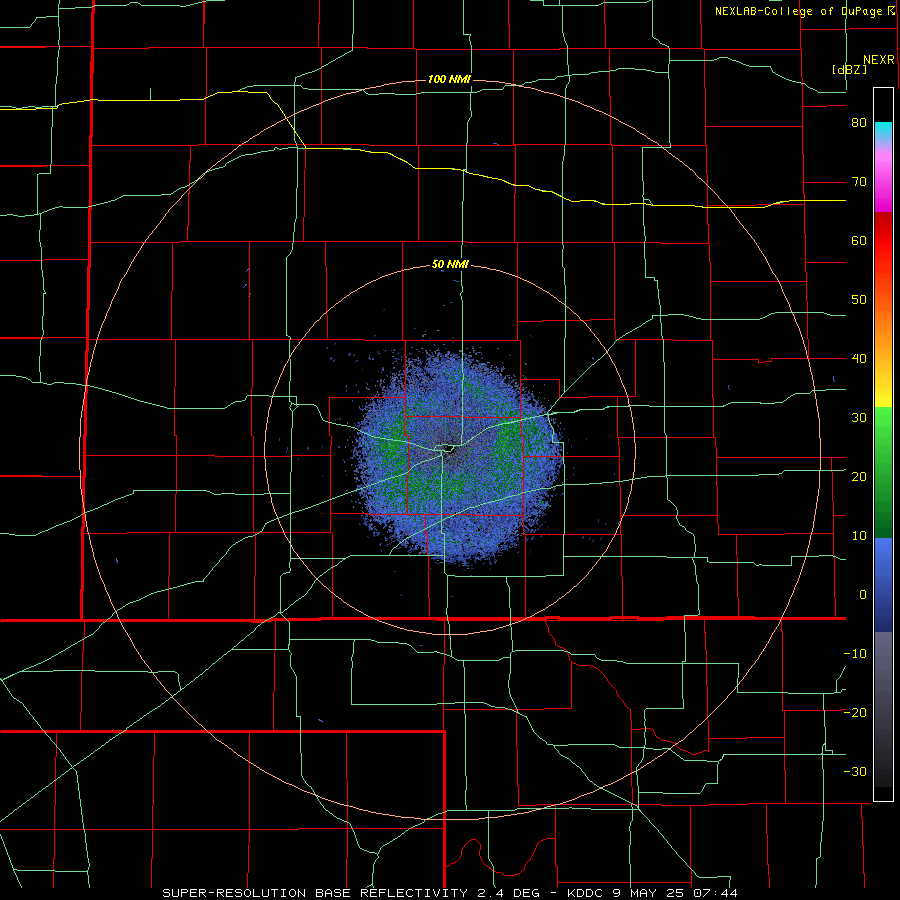
Task: Click the "100 NMI" range ring label
Action: coord(449,79)
